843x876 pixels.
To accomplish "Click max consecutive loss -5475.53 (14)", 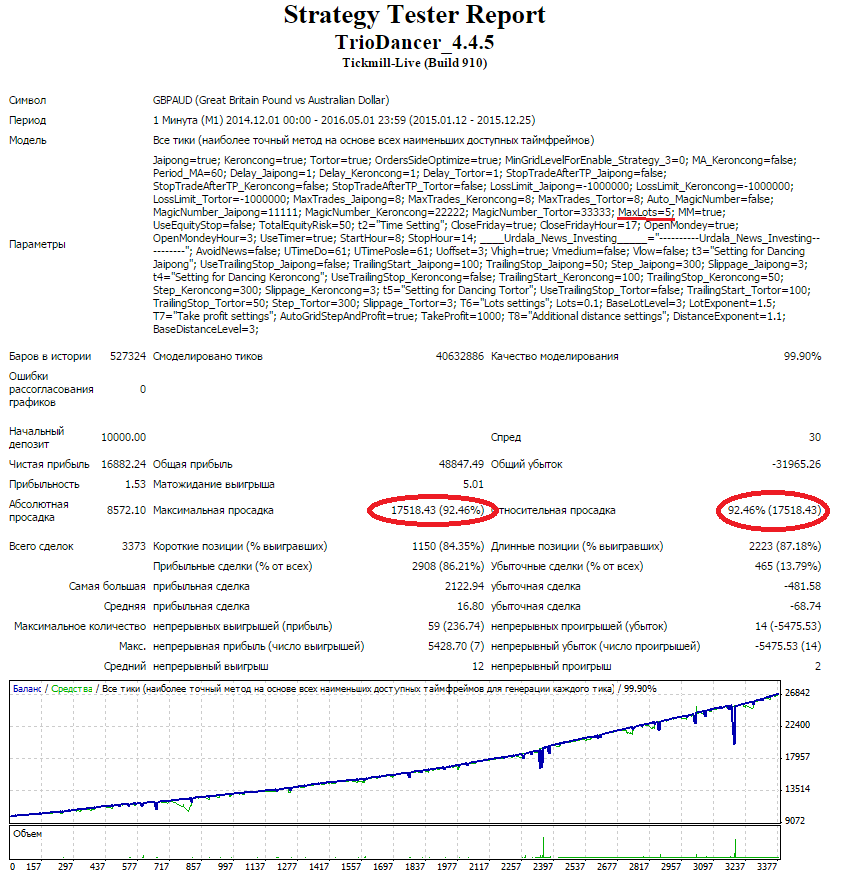I will 788,646.
